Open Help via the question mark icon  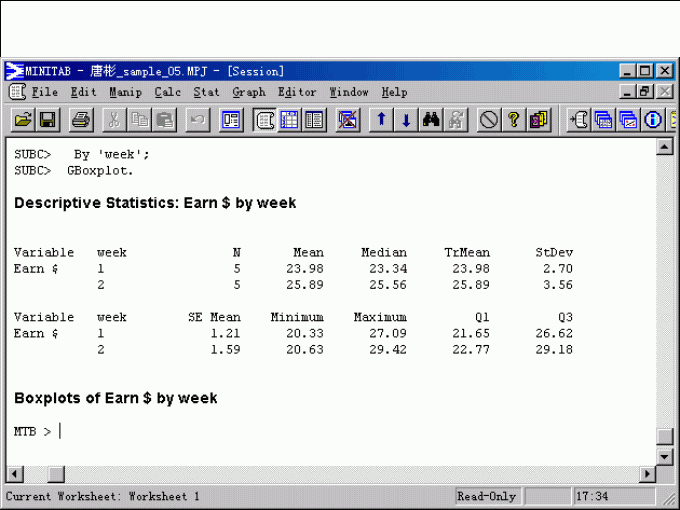pyautogui.click(x=513, y=120)
